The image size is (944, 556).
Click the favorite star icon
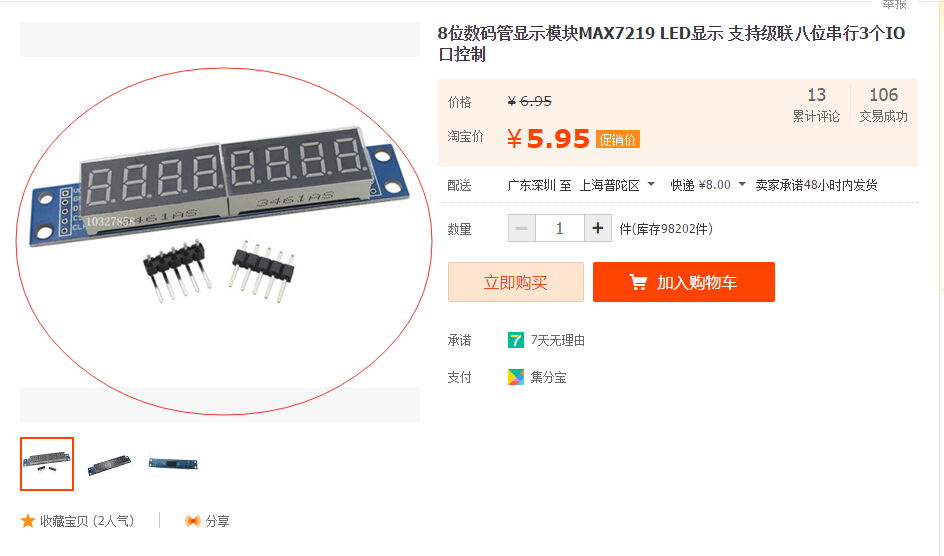[28, 521]
